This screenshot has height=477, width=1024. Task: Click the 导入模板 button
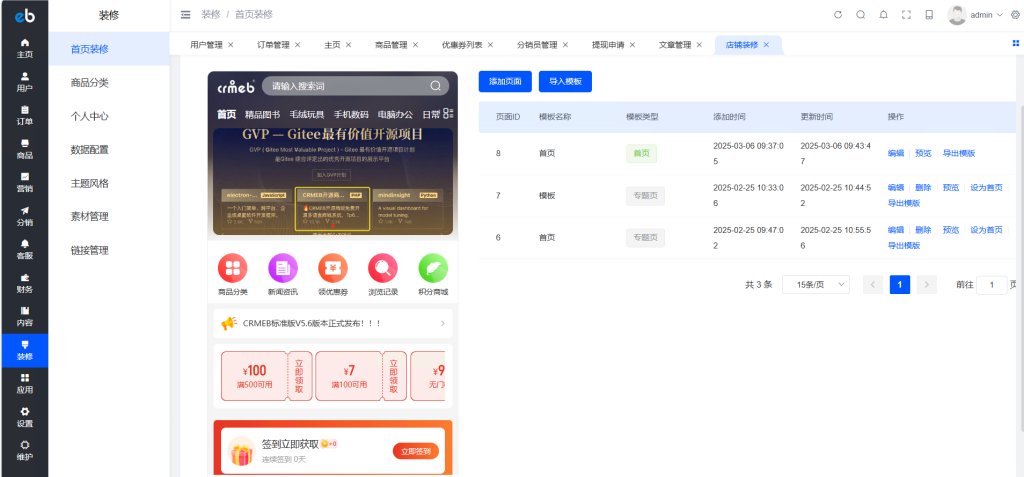565,82
